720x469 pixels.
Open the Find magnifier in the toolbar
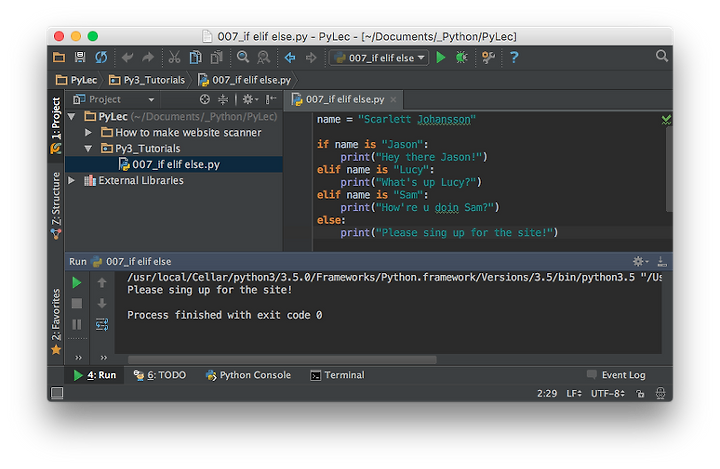point(243,57)
